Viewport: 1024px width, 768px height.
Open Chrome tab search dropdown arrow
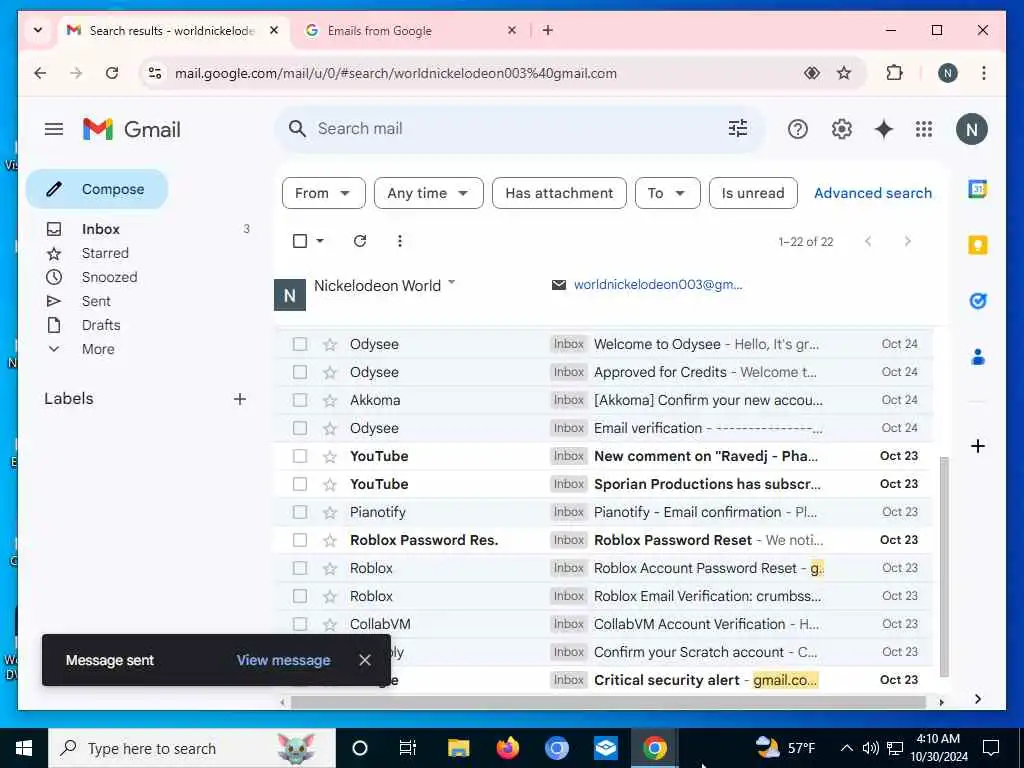(38, 30)
